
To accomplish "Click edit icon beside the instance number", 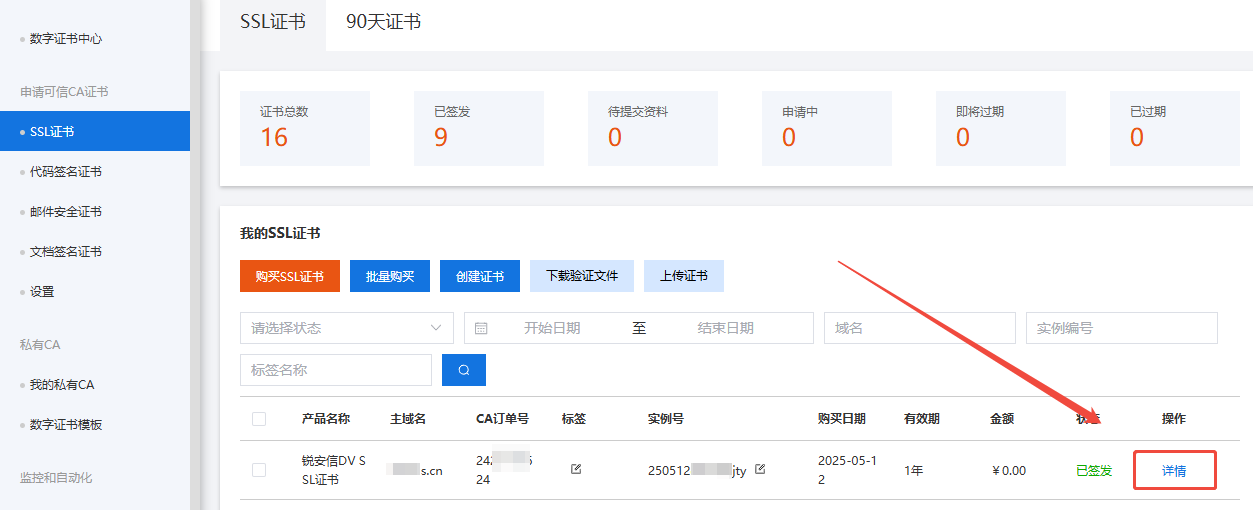I will pos(760,469).
